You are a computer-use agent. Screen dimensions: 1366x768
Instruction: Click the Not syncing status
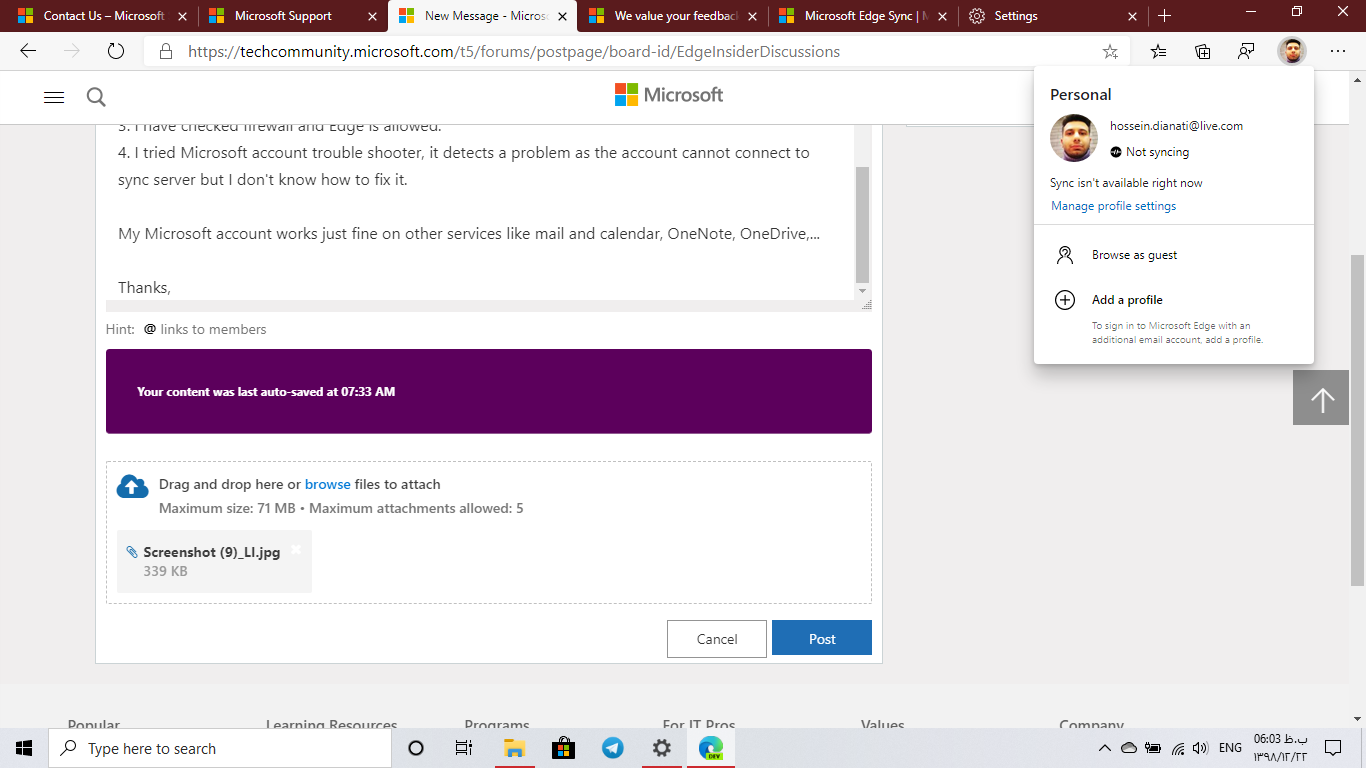point(1150,152)
